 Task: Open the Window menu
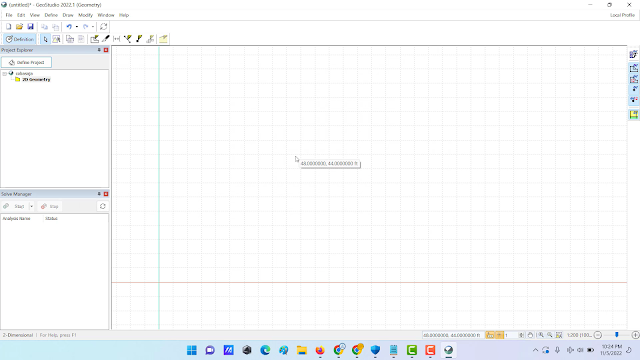tap(106, 15)
